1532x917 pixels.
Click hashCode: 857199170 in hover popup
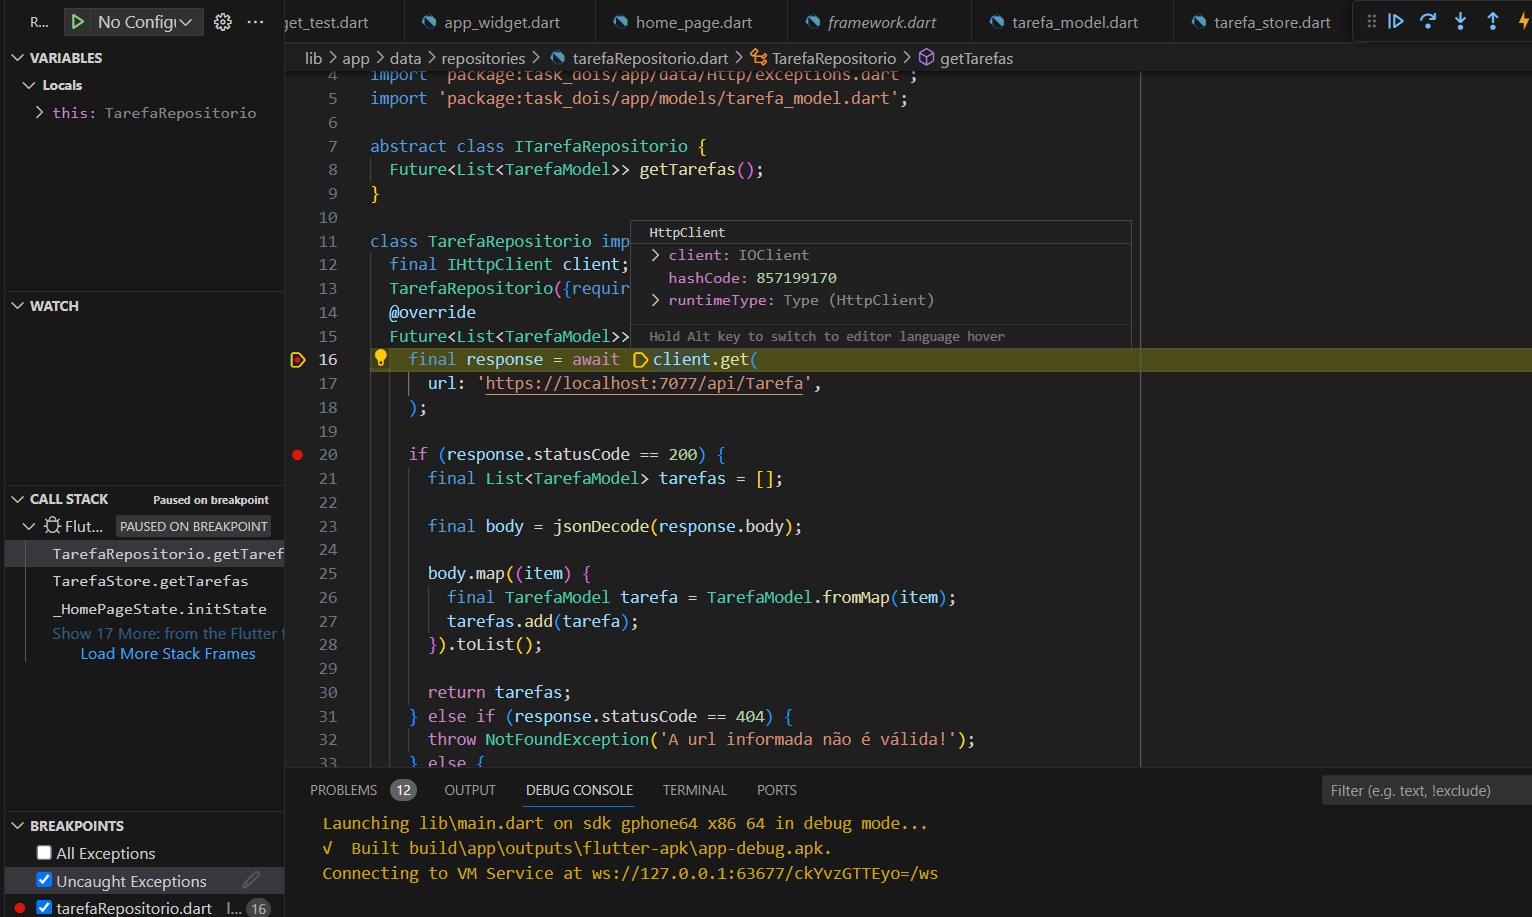(x=752, y=278)
